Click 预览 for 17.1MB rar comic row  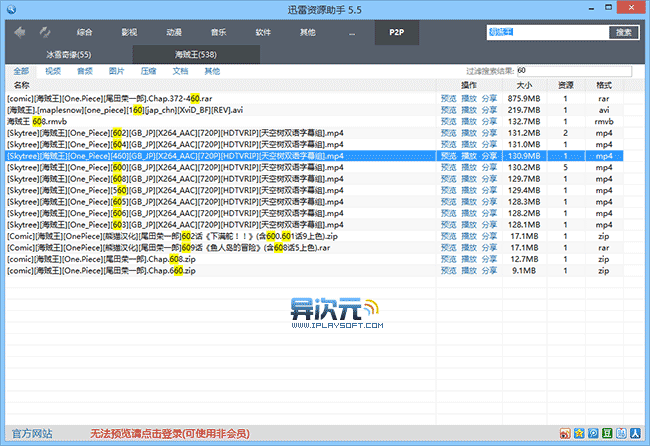(449, 247)
